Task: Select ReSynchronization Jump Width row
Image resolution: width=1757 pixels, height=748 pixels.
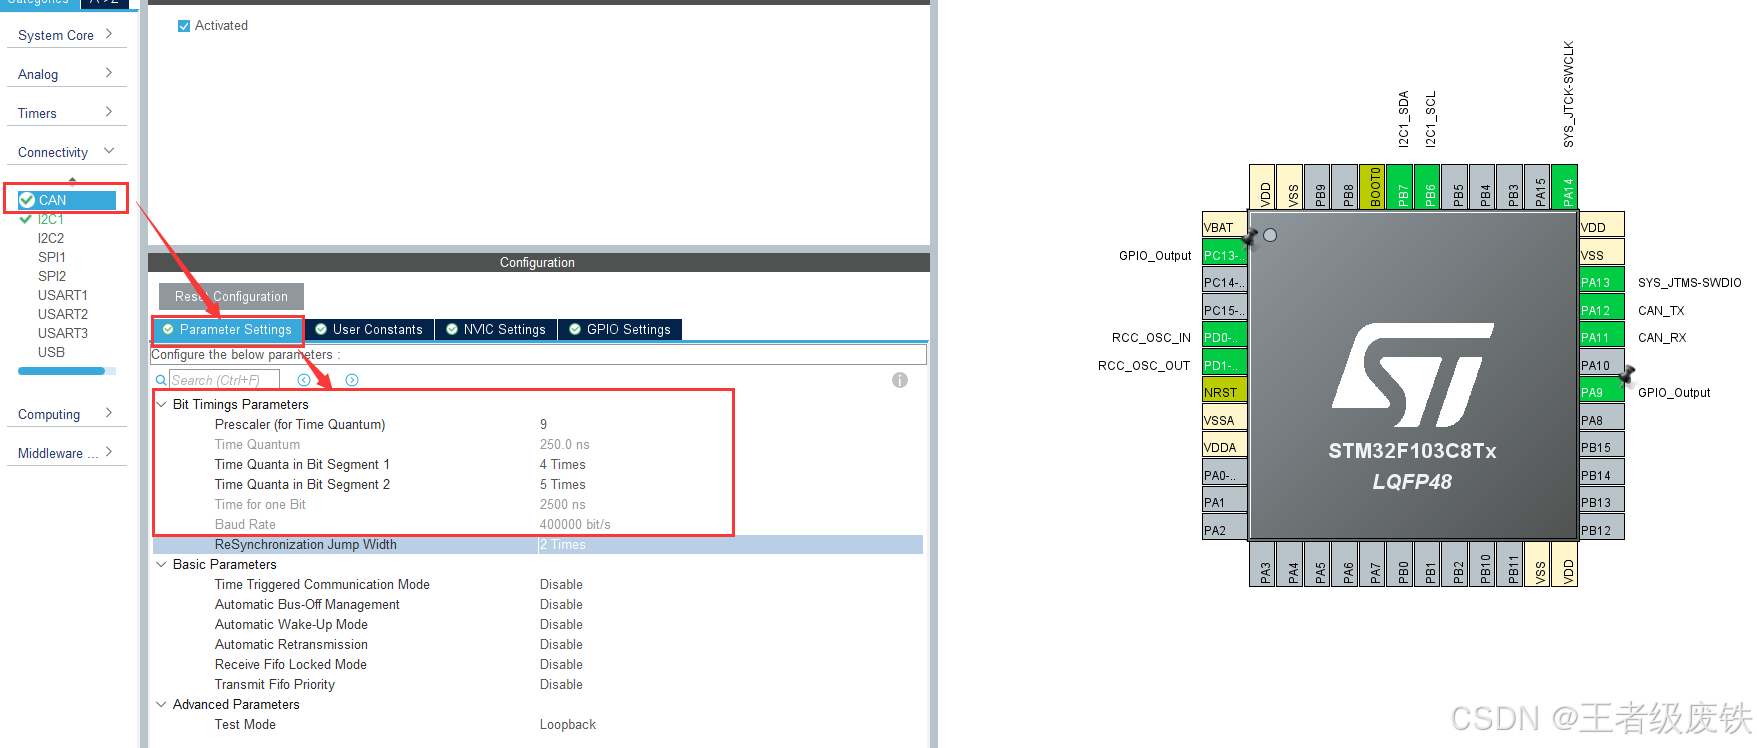Action: point(538,544)
